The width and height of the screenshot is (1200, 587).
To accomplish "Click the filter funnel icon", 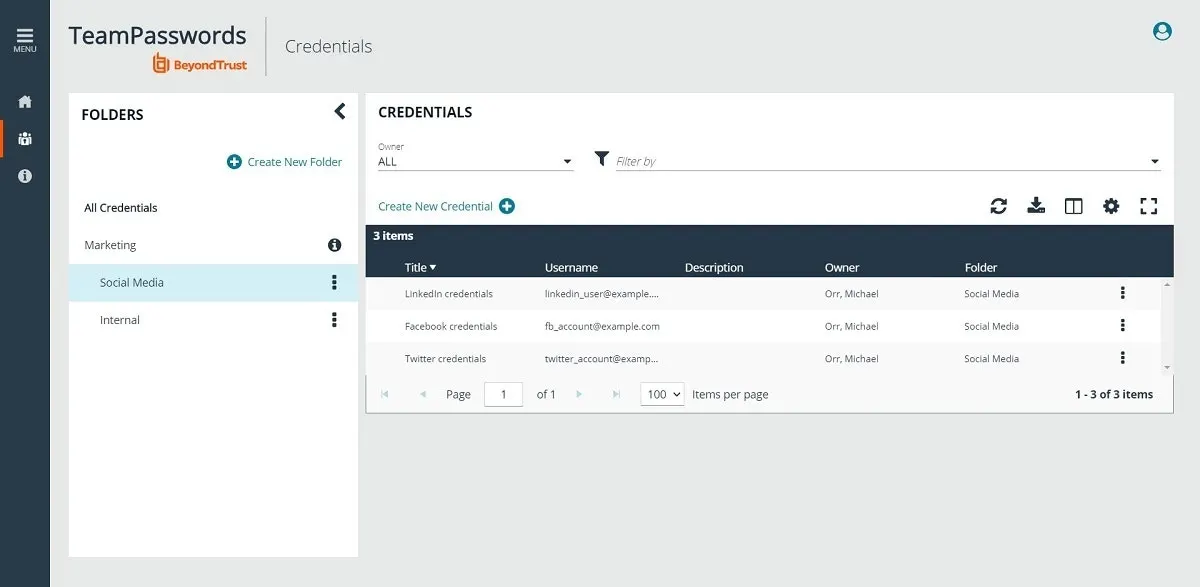I will click(x=601, y=159).
